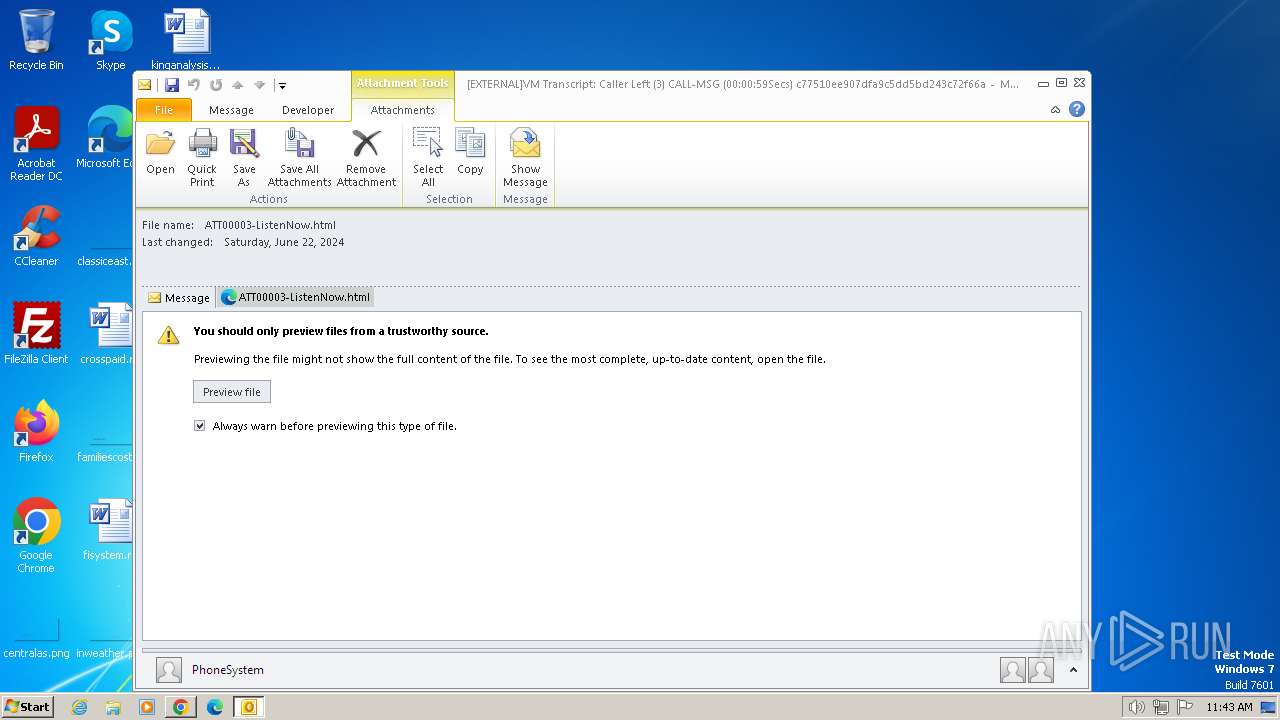The image size is (1280, 720).
Task: Close the Outlook message window
Action: click(1079, 84)
